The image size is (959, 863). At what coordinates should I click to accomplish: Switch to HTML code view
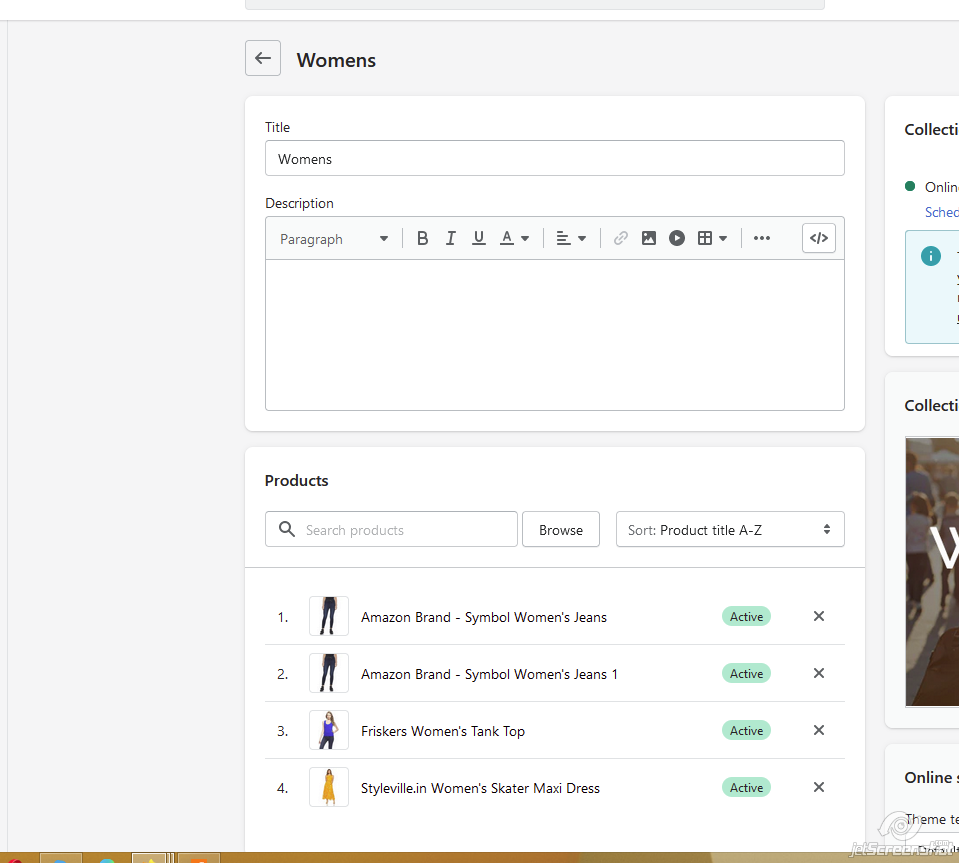[x=819, y=238]
